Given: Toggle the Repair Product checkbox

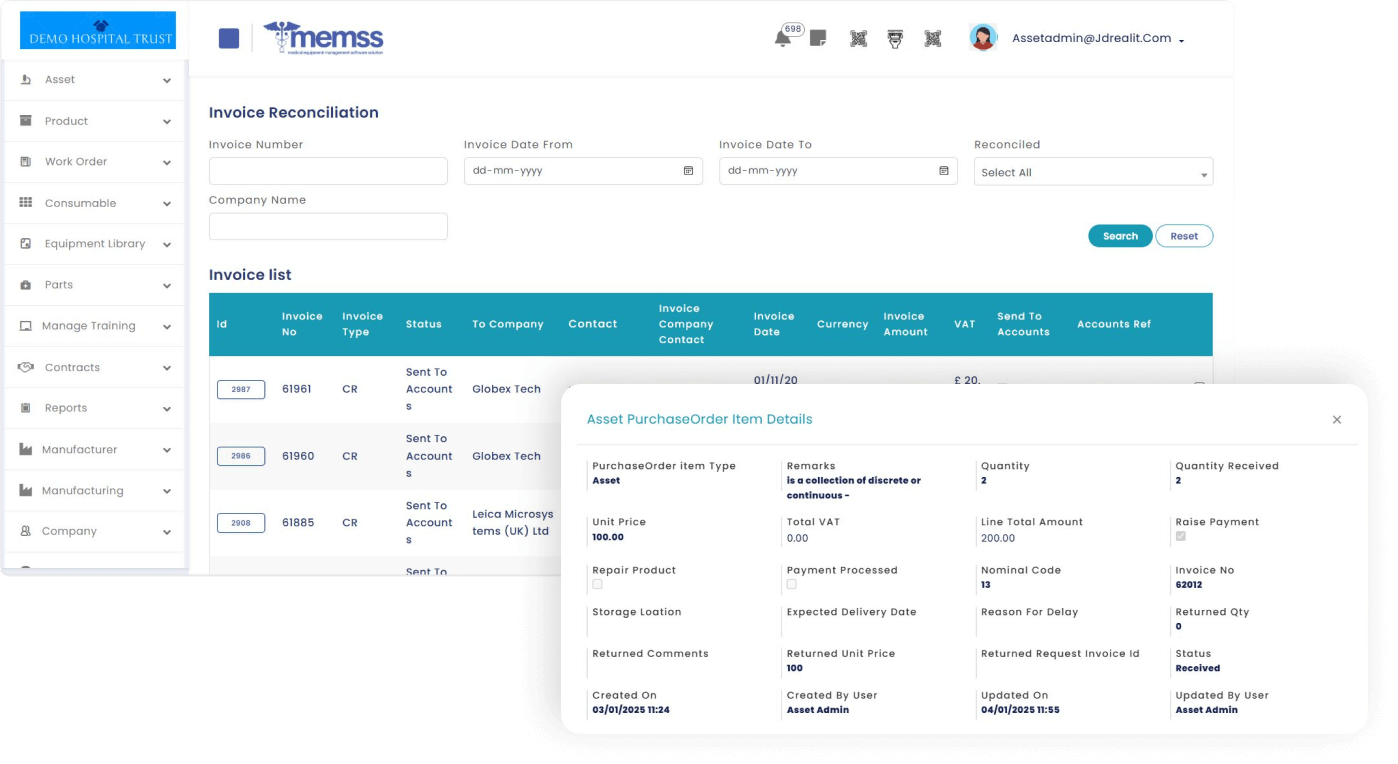Looking at the screenshot, I should pyautogui.click(x=597, y=584).
